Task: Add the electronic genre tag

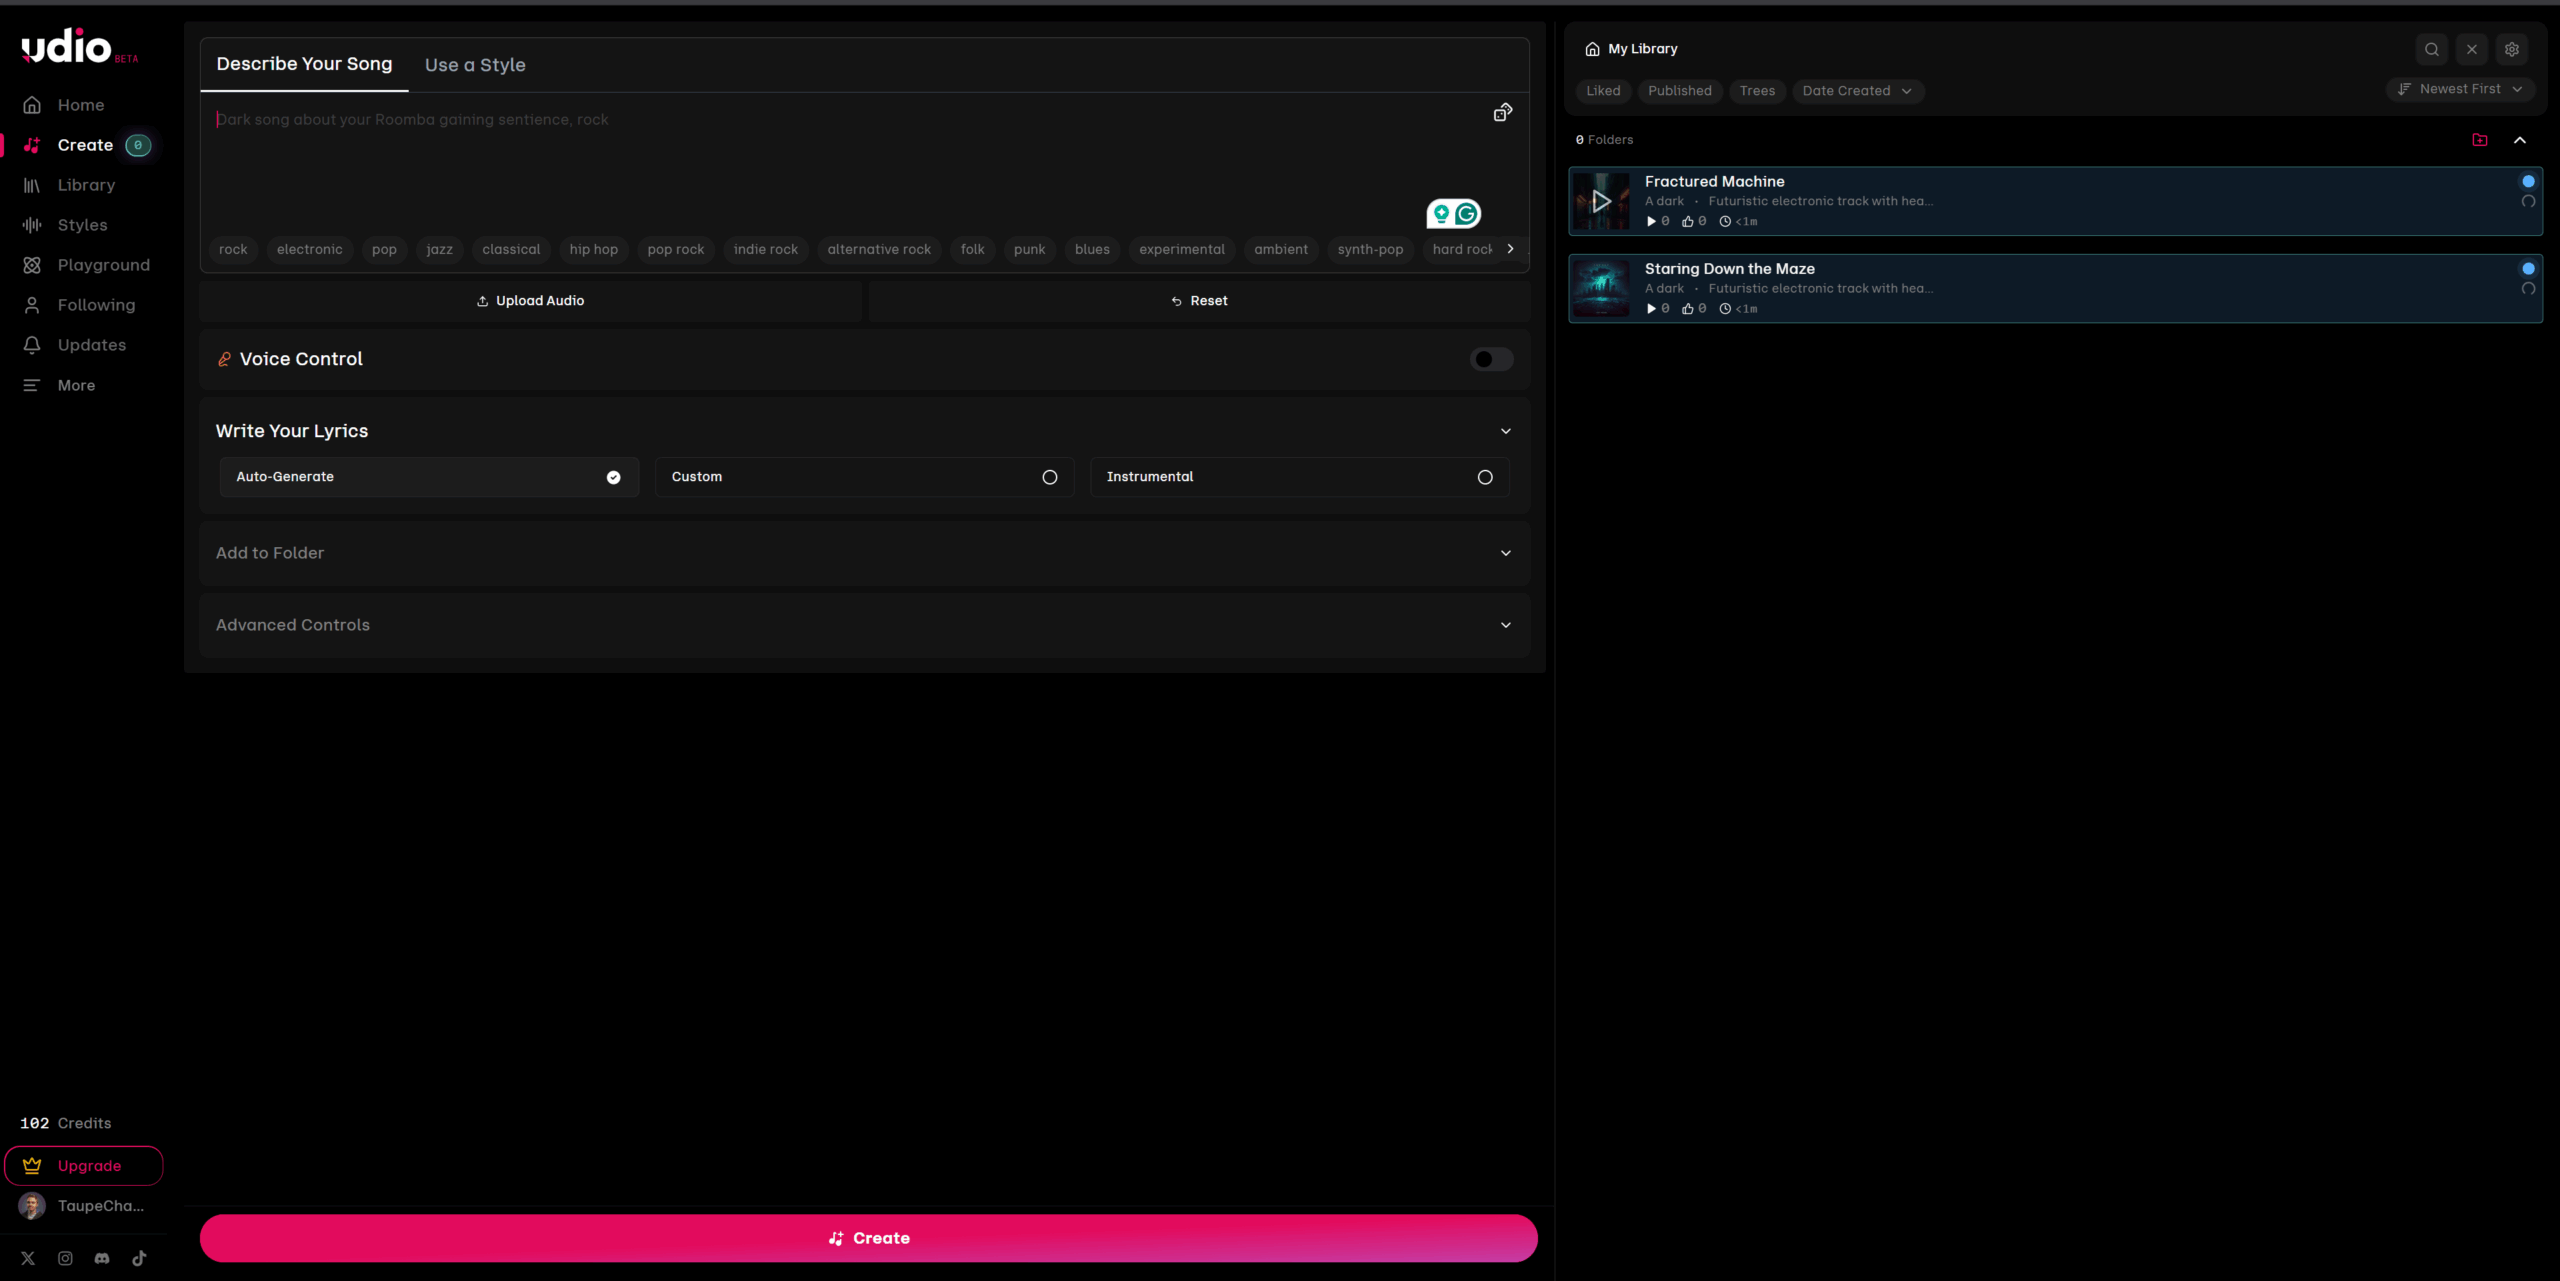Action: (310, 249)
